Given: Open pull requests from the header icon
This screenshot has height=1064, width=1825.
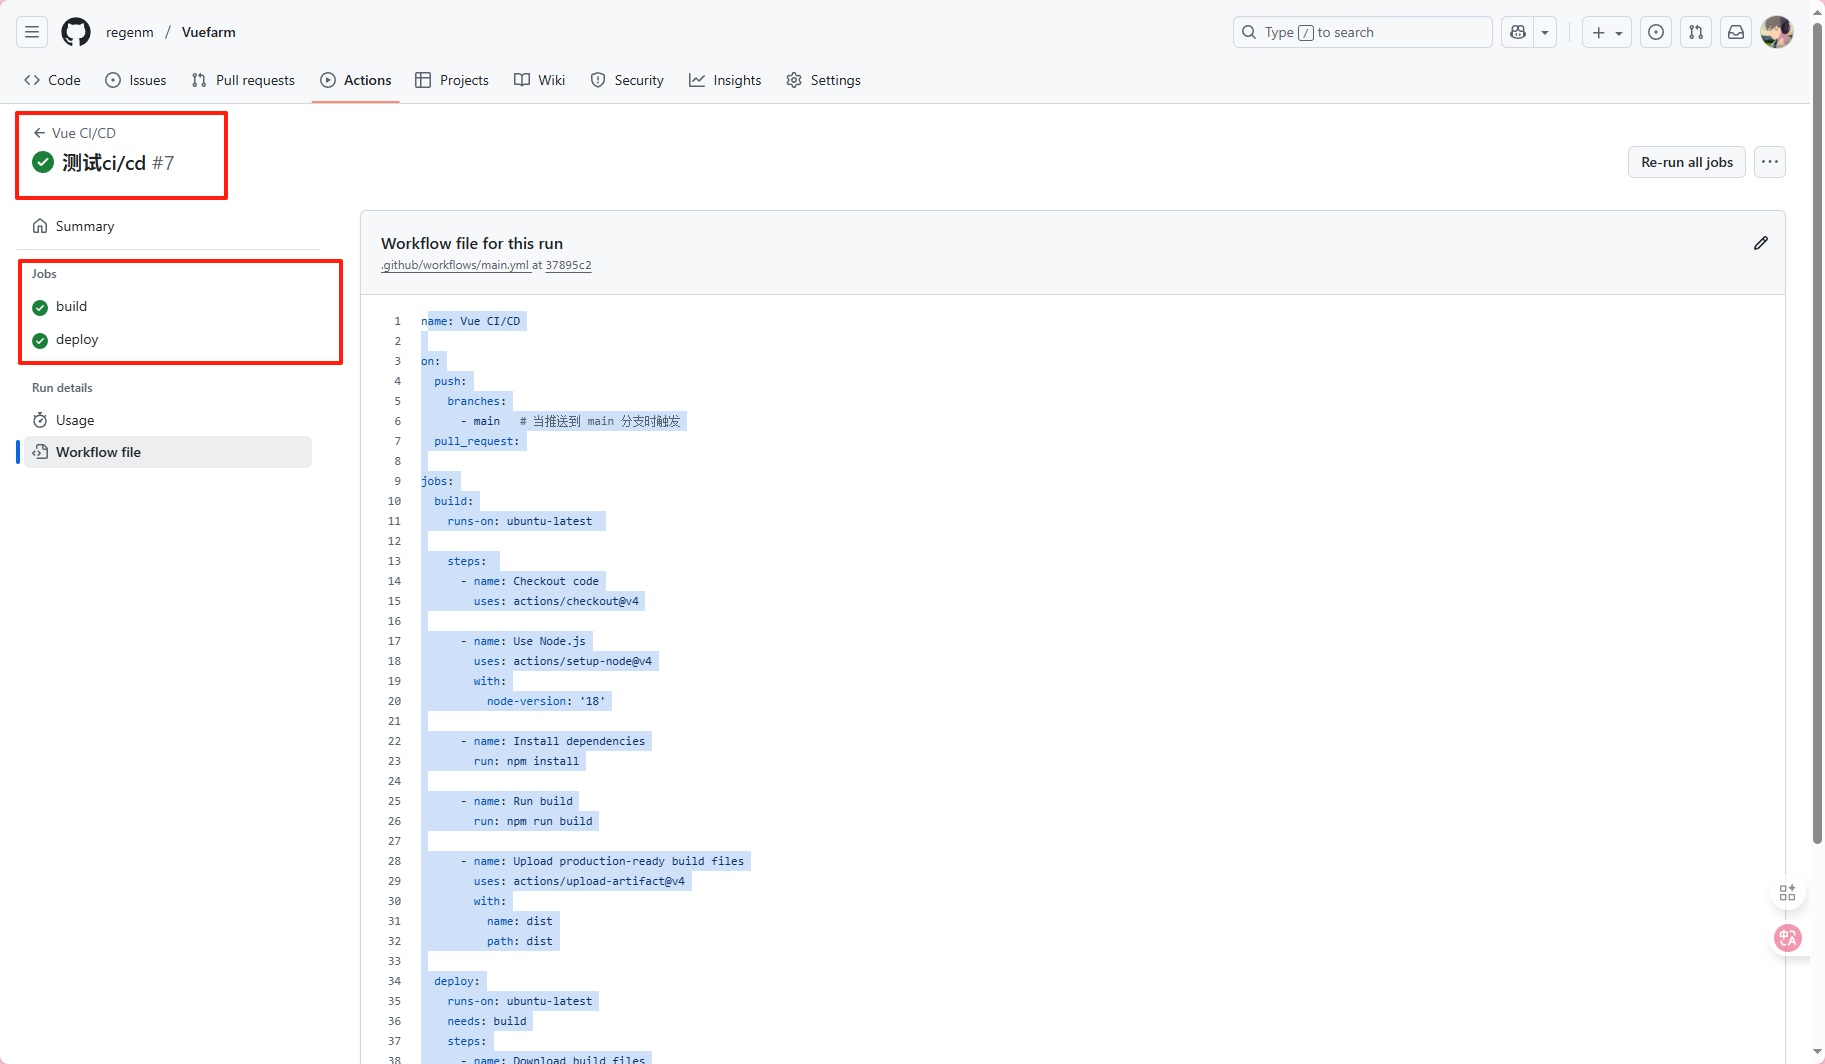Looking at the screenshot, I should point(1695,31).
